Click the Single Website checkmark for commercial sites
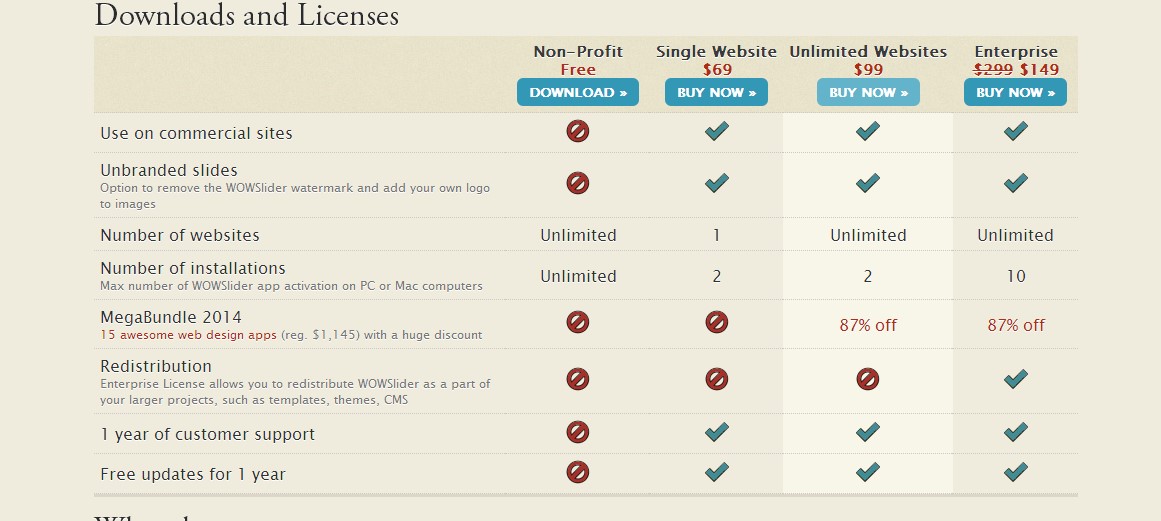1161x521 pixels. (717, 131)
